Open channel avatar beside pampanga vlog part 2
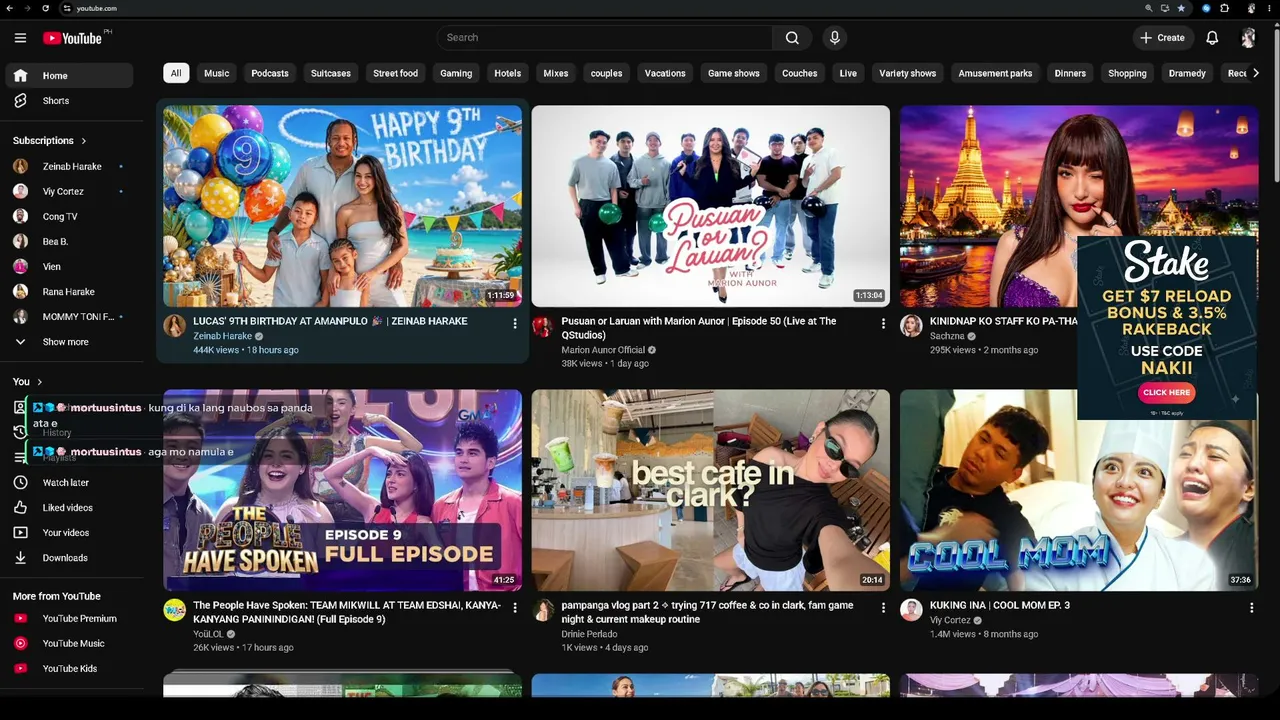The height and width of the screenshot is (720, 1280). [543, 610]
